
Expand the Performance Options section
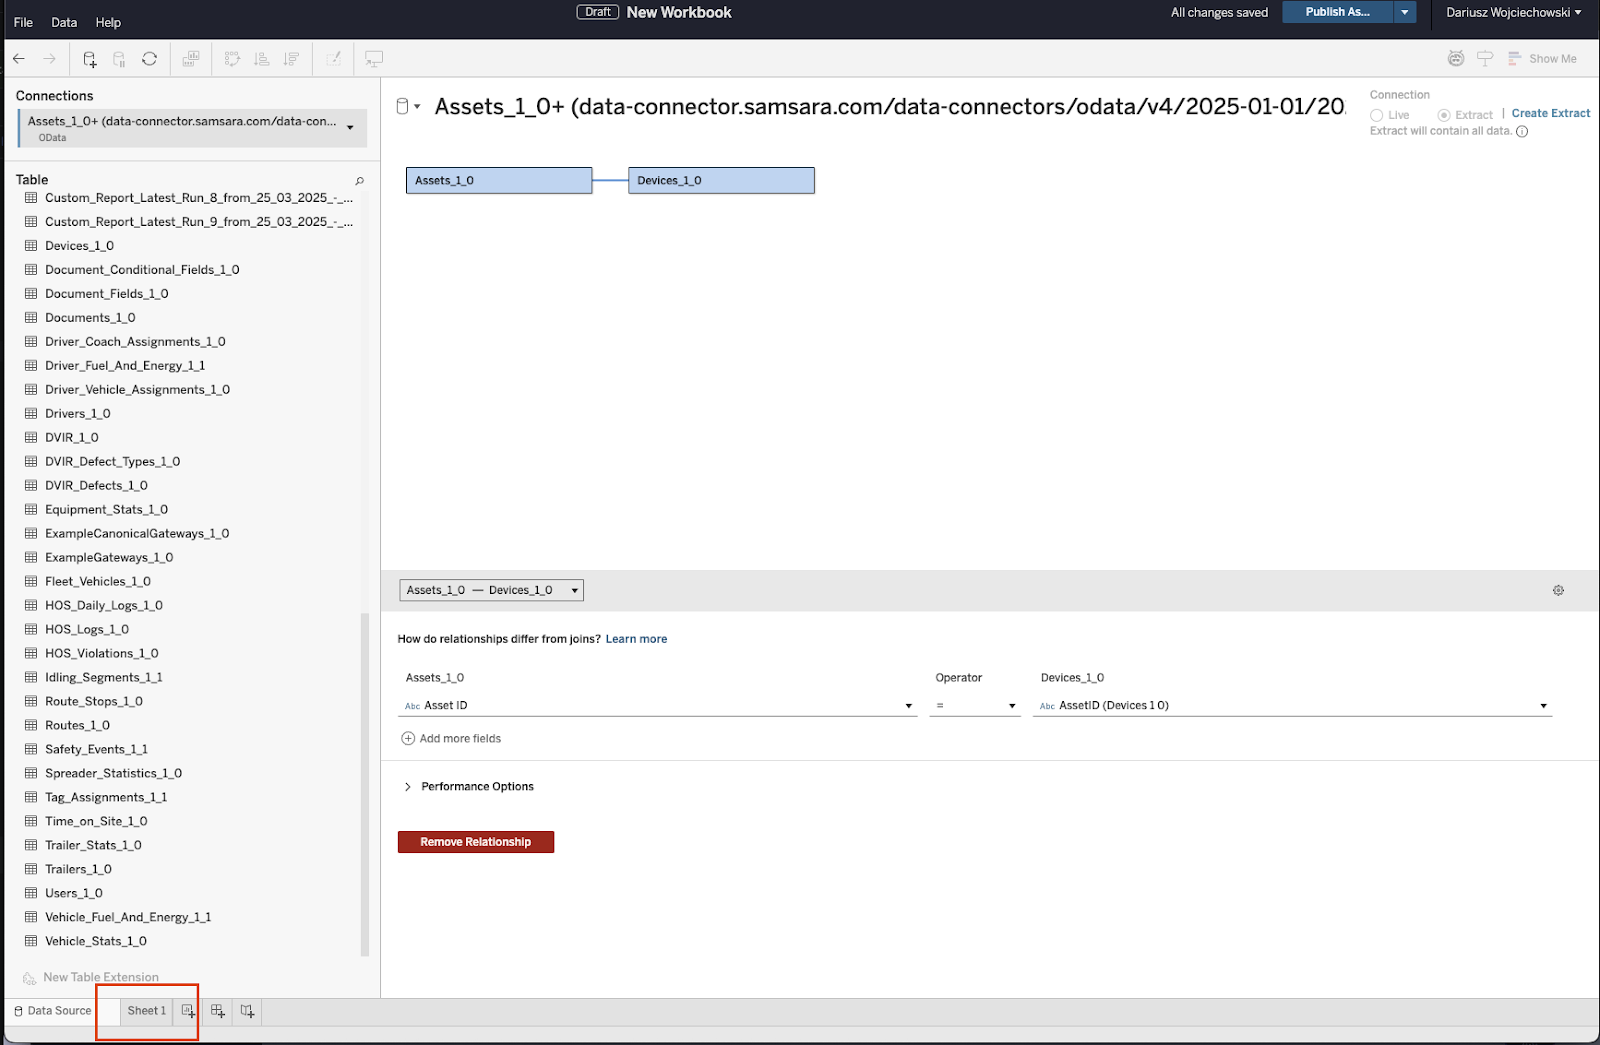[408, 787]
